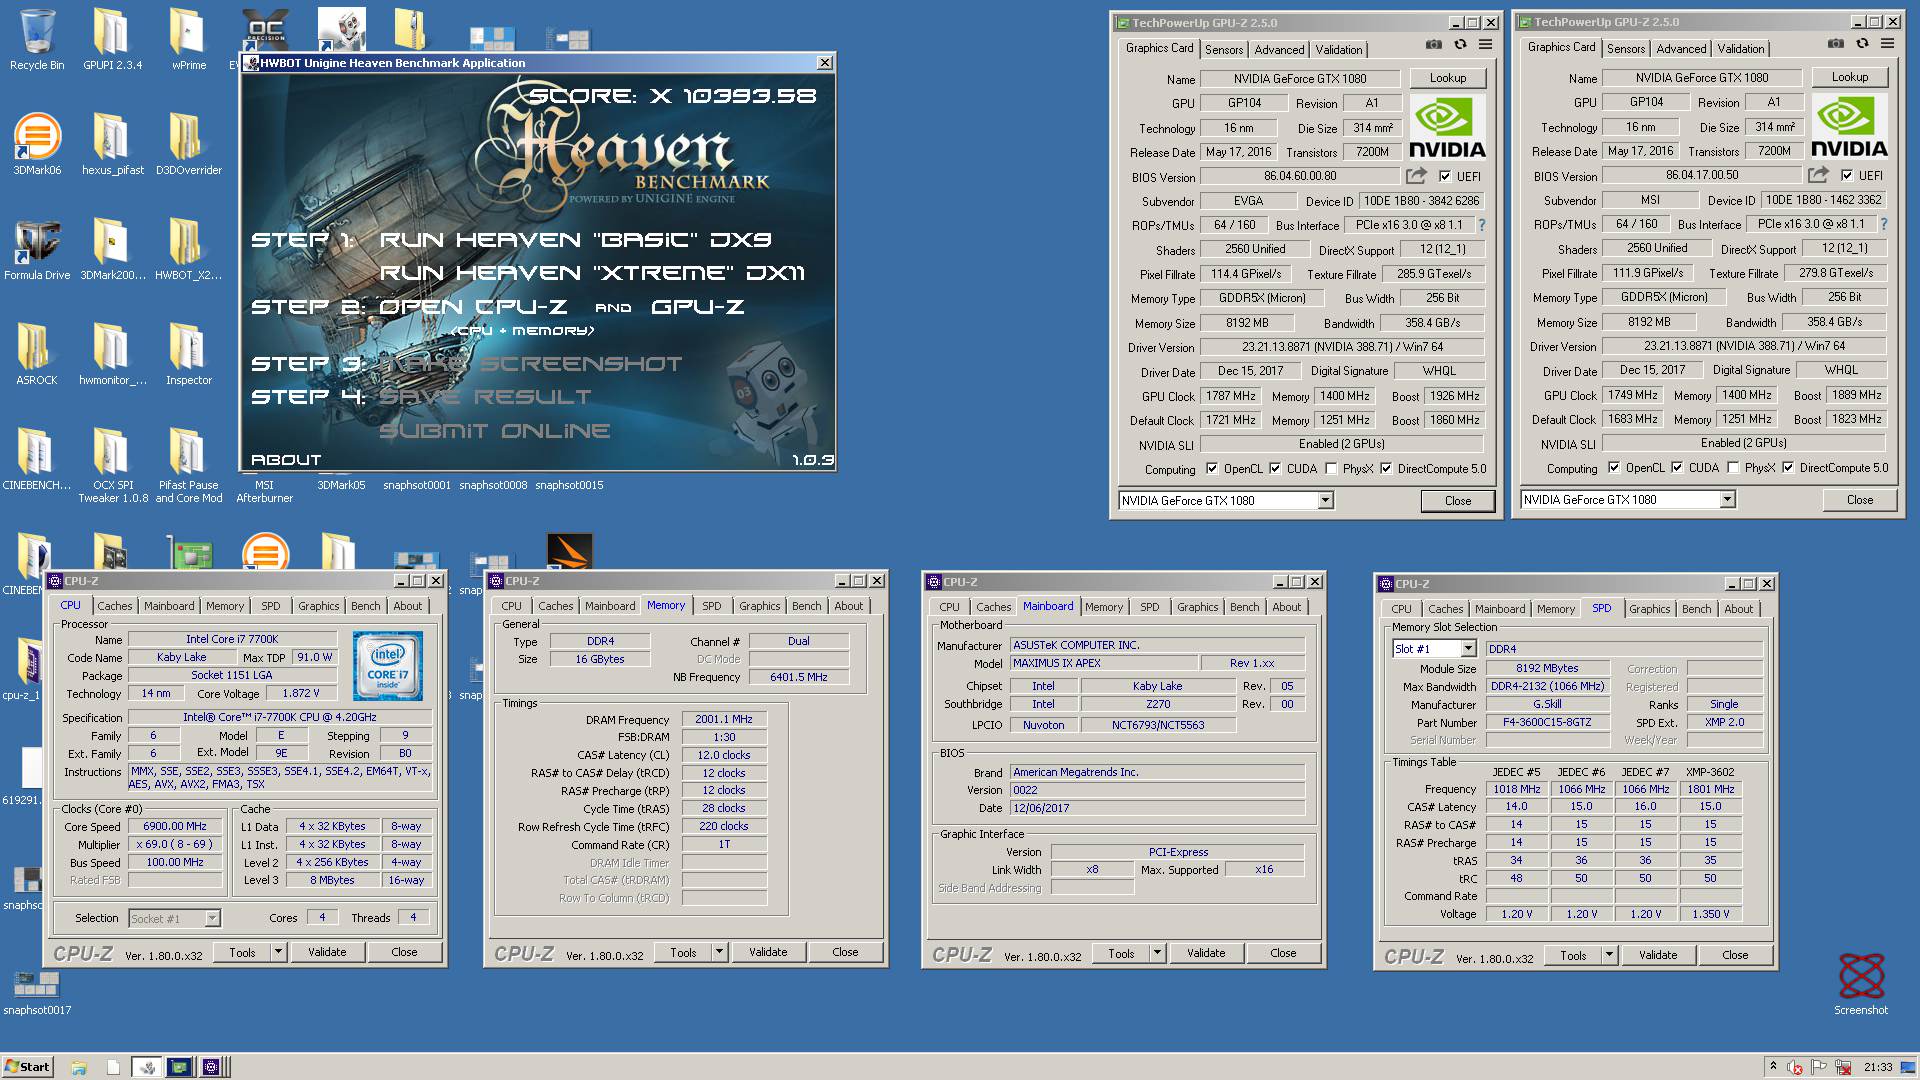Click the camera screenshot icon in left GPU-Z
1920x1080 pixels.
click(1434, 45)
